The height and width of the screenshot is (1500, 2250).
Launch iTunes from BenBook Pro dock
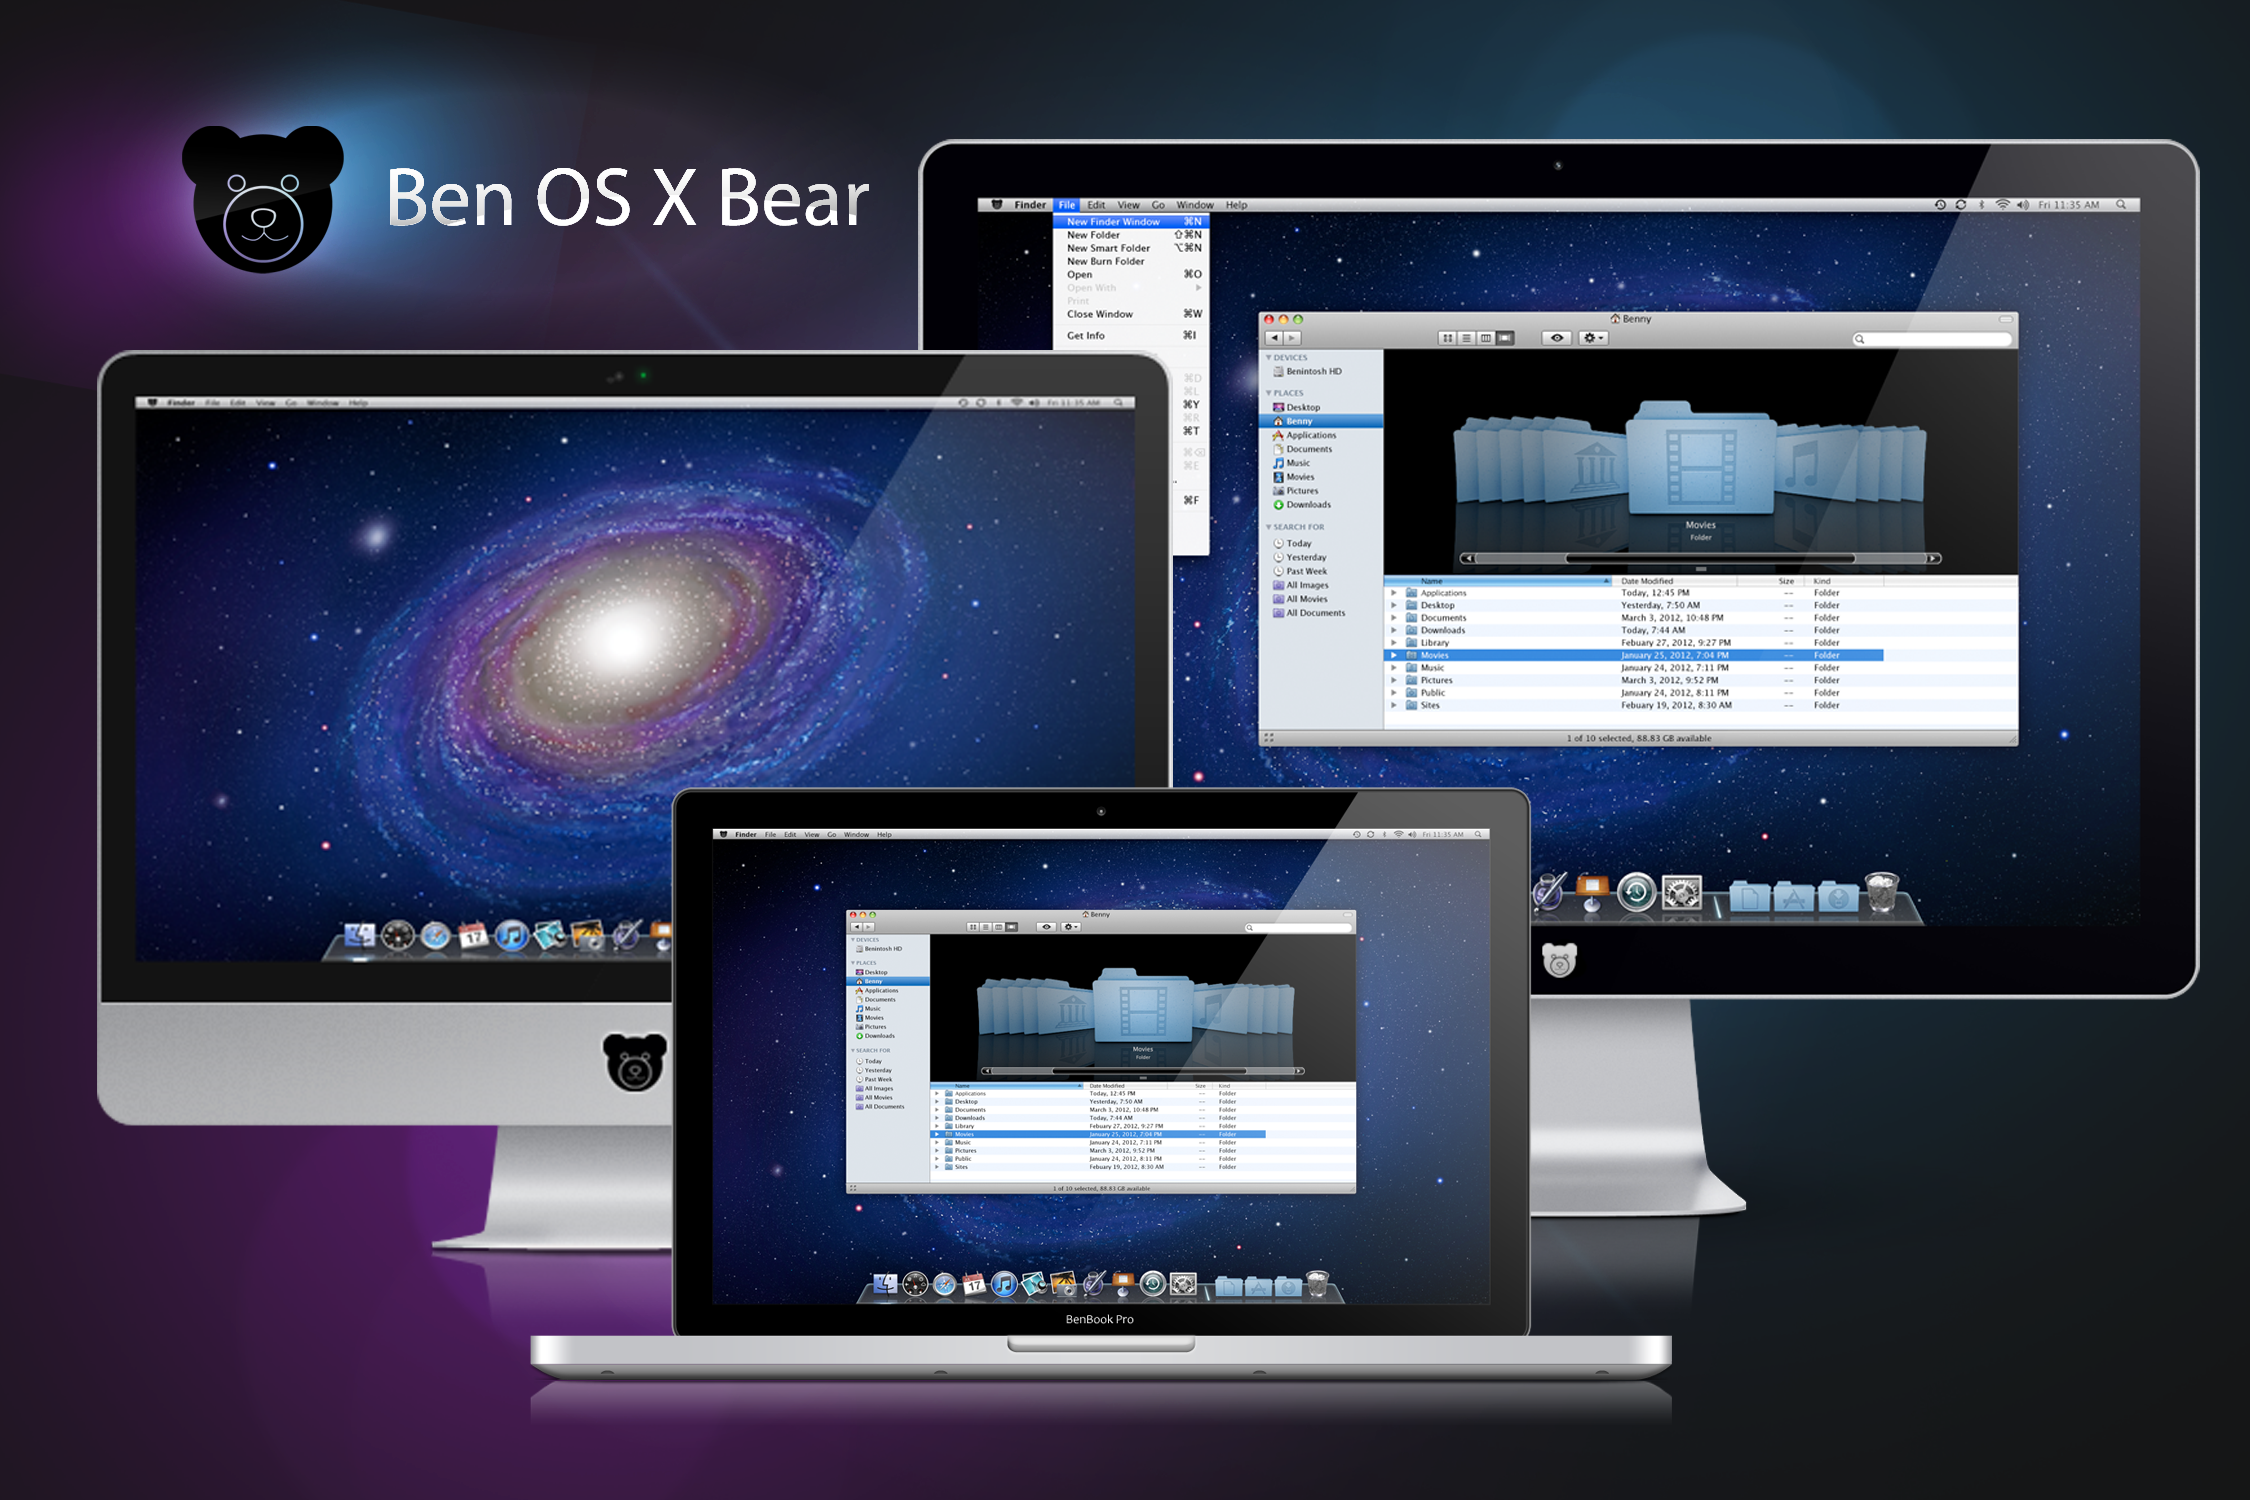click(x=1004, y=1284)
